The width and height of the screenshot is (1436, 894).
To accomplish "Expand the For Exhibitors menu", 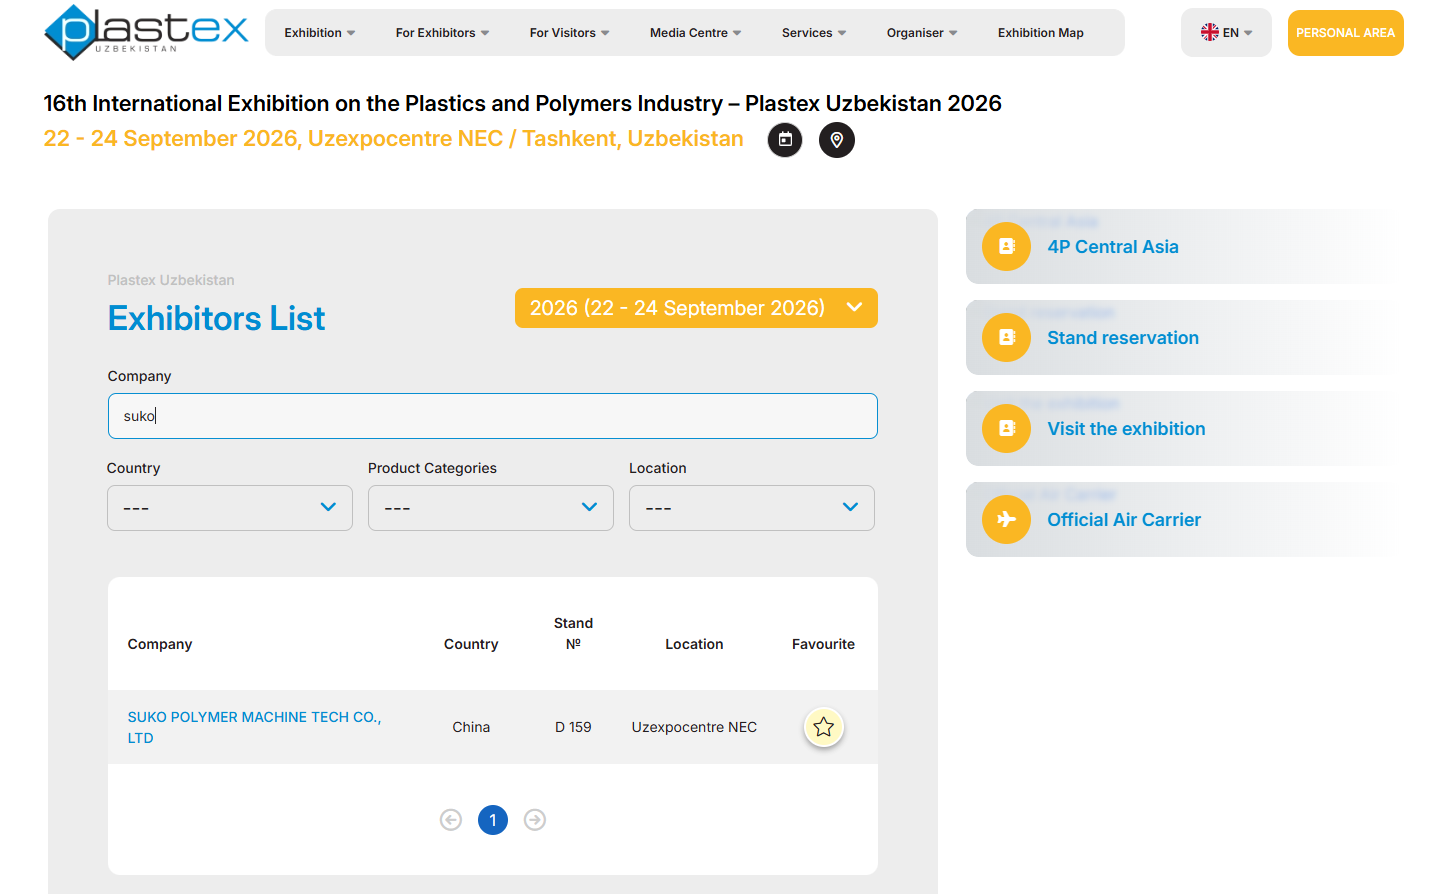I will [x=442, y=33].
